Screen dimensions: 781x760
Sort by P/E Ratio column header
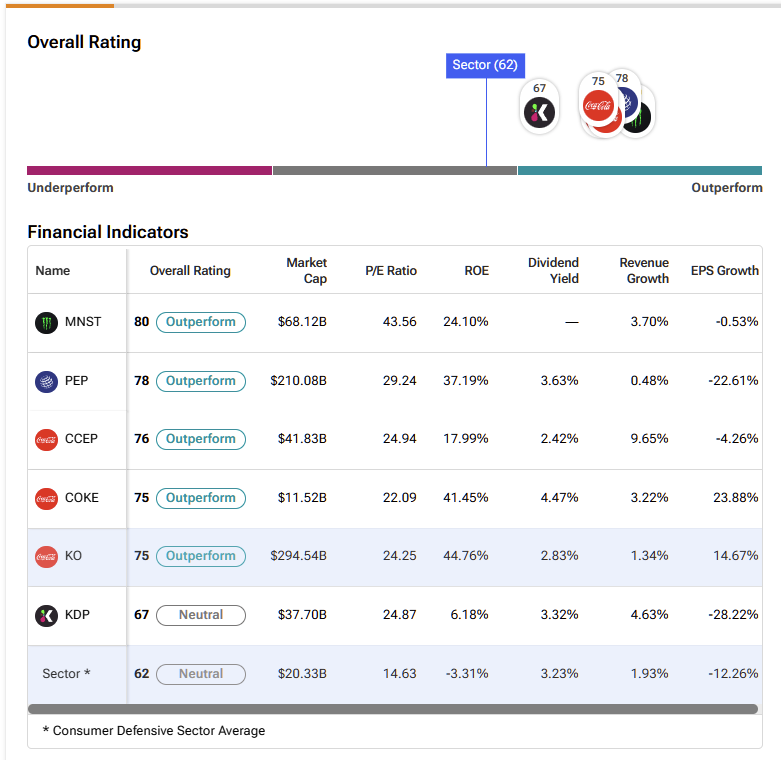coord(391,270)
